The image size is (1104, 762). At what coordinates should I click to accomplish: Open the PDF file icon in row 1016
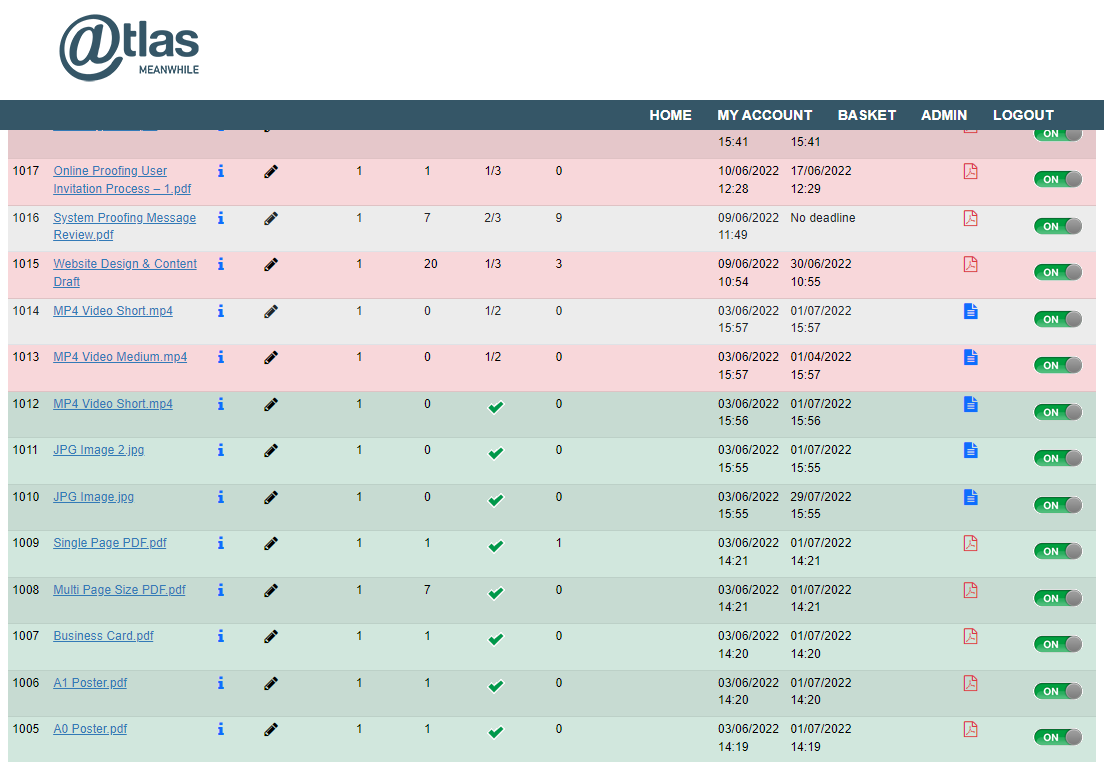(x=970, y=218)
